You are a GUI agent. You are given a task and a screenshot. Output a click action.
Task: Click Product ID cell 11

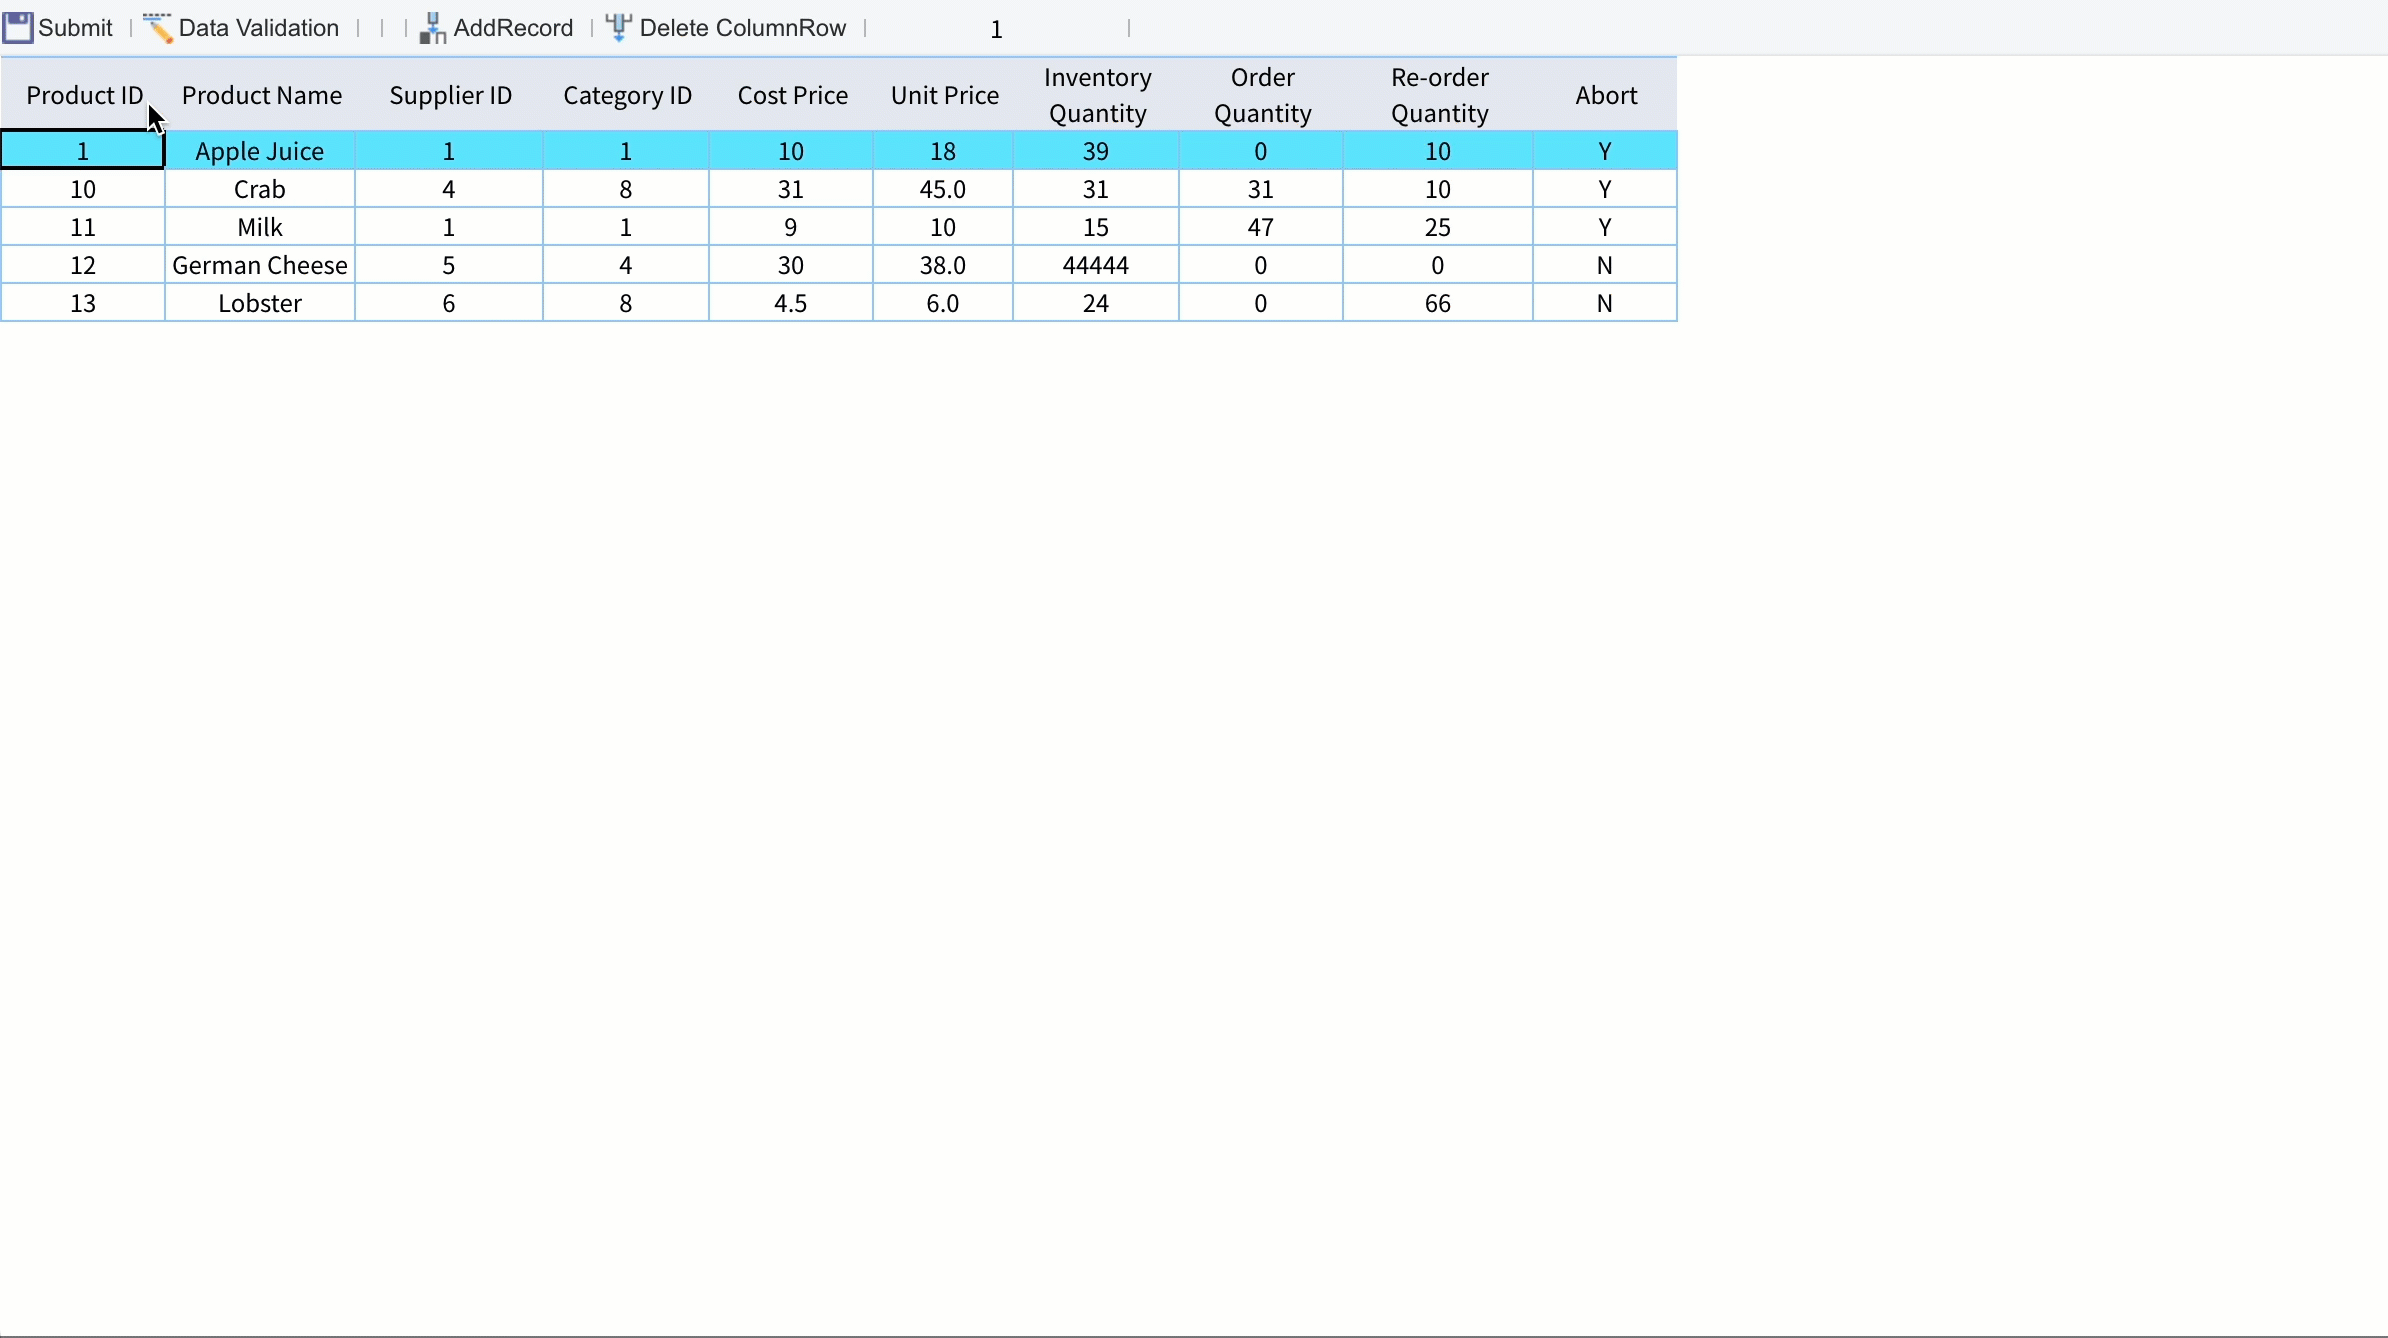point(83,227)
